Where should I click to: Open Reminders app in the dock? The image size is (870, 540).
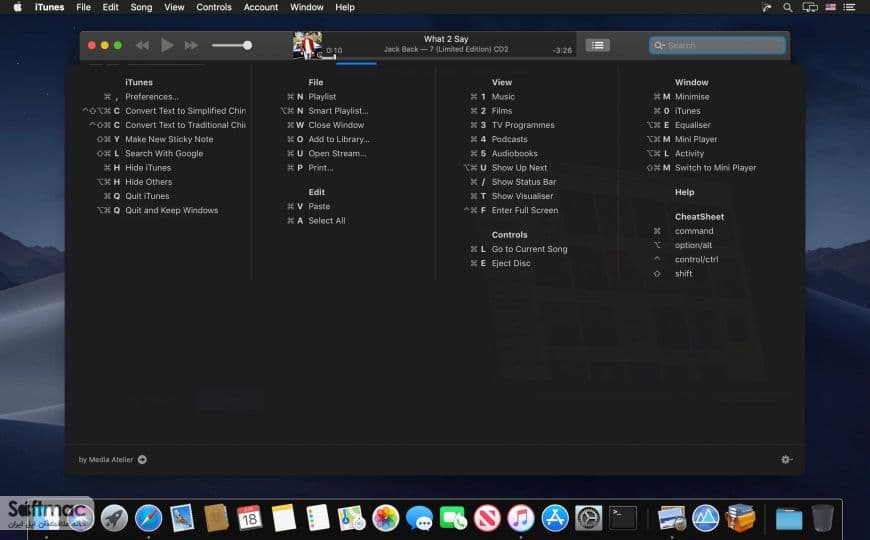point(318,518)
